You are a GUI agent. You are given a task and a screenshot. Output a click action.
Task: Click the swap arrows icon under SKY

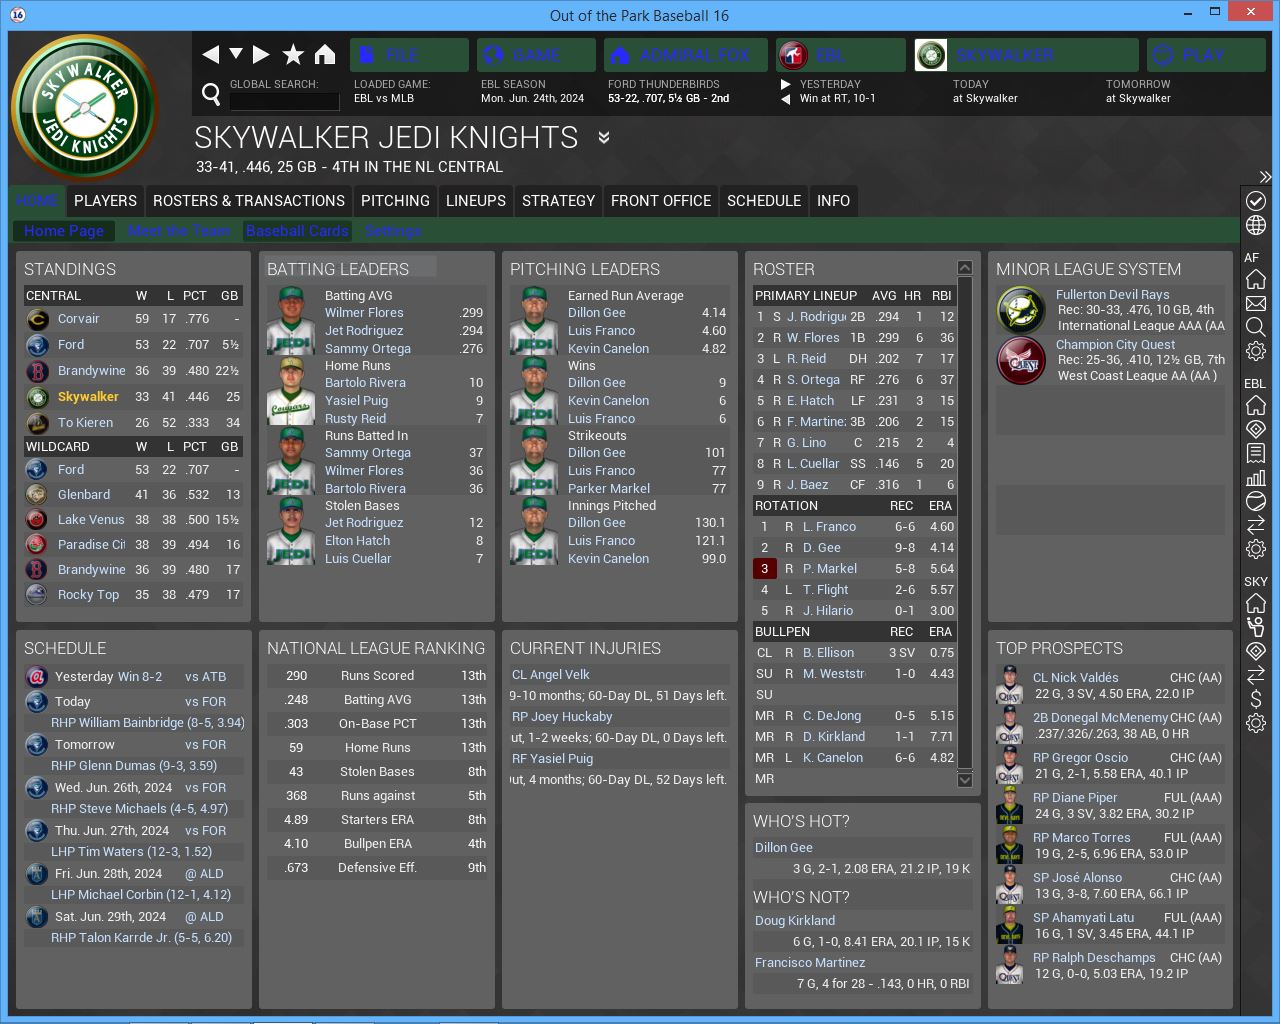click(1256, 675)
